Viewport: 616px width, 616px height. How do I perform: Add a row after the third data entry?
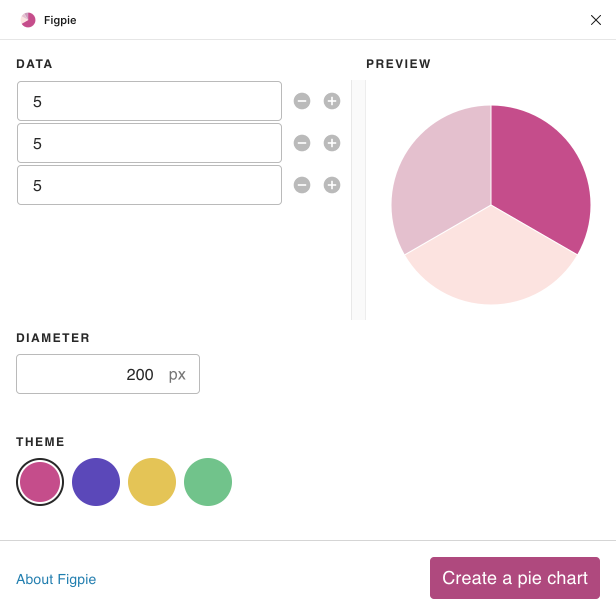pos(332,185)
